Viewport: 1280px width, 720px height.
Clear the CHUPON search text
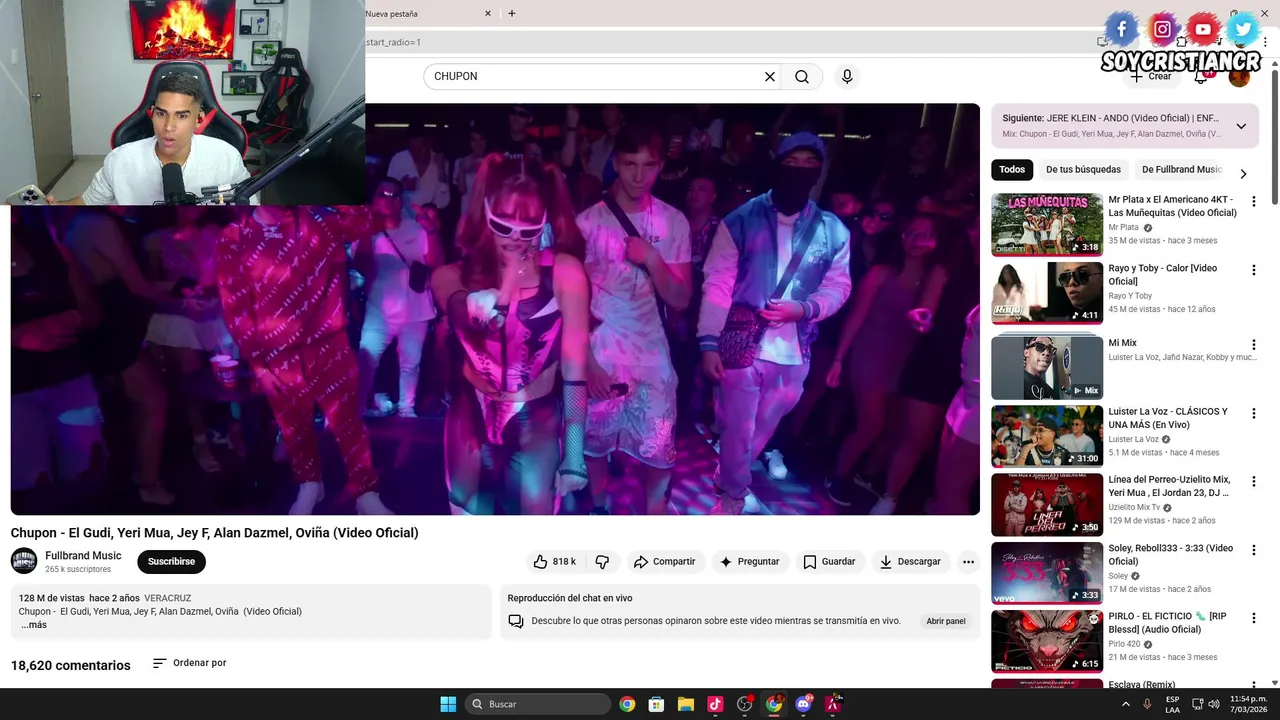[770, 77]
